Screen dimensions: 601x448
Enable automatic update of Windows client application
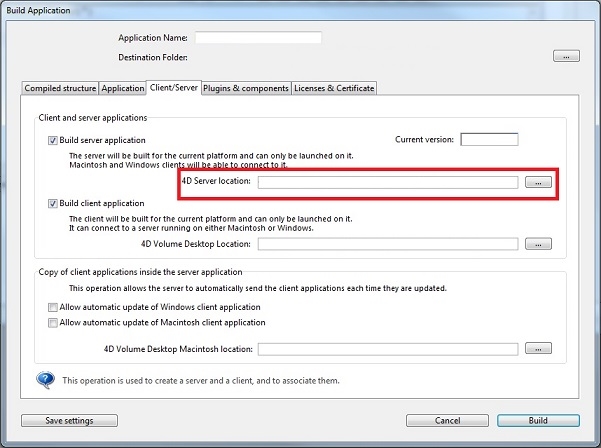tap(53, 307)
